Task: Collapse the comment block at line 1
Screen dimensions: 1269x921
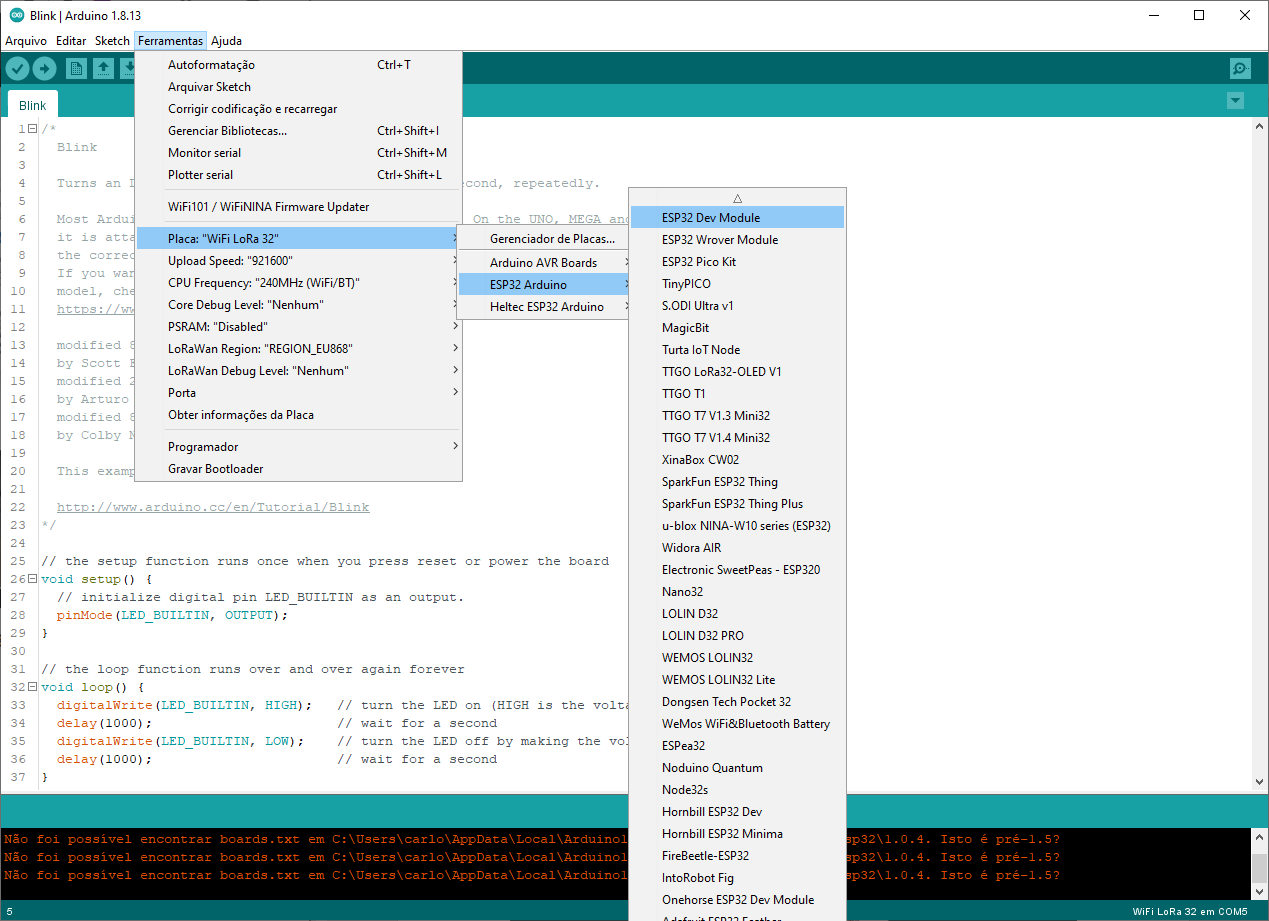Action: (x=33, y=129)
